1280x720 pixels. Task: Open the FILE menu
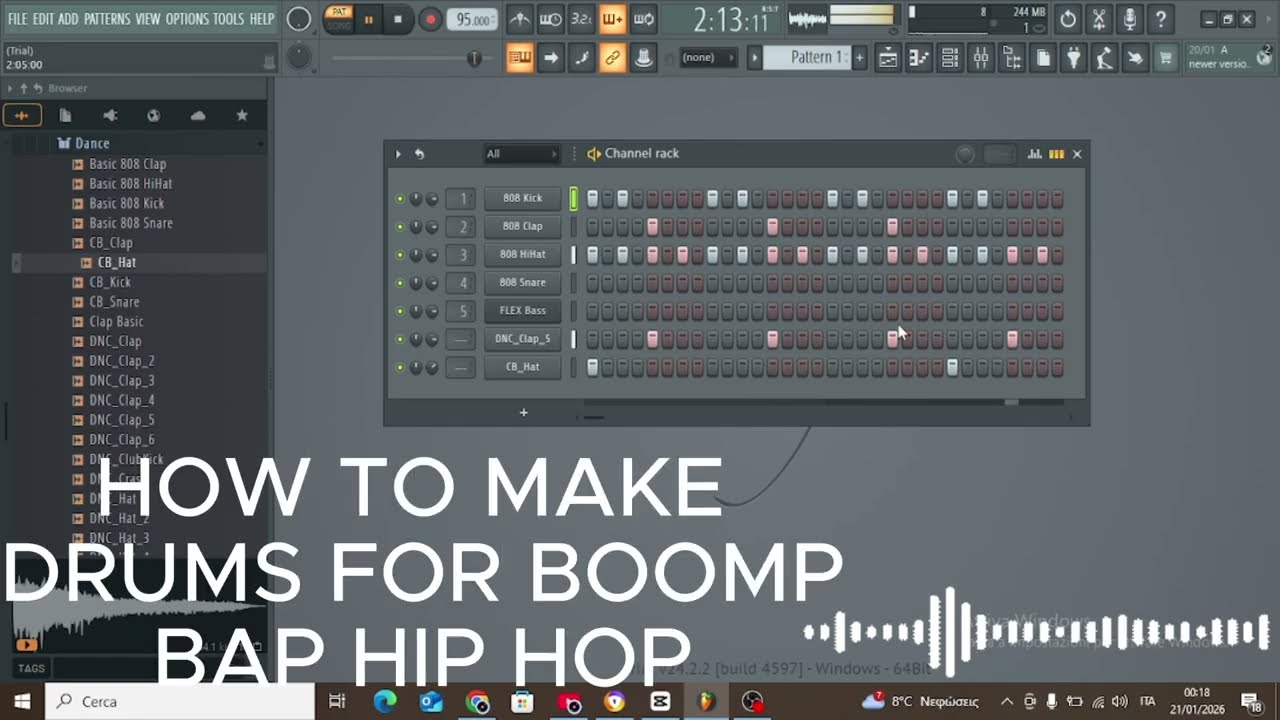tap(17, 19)
